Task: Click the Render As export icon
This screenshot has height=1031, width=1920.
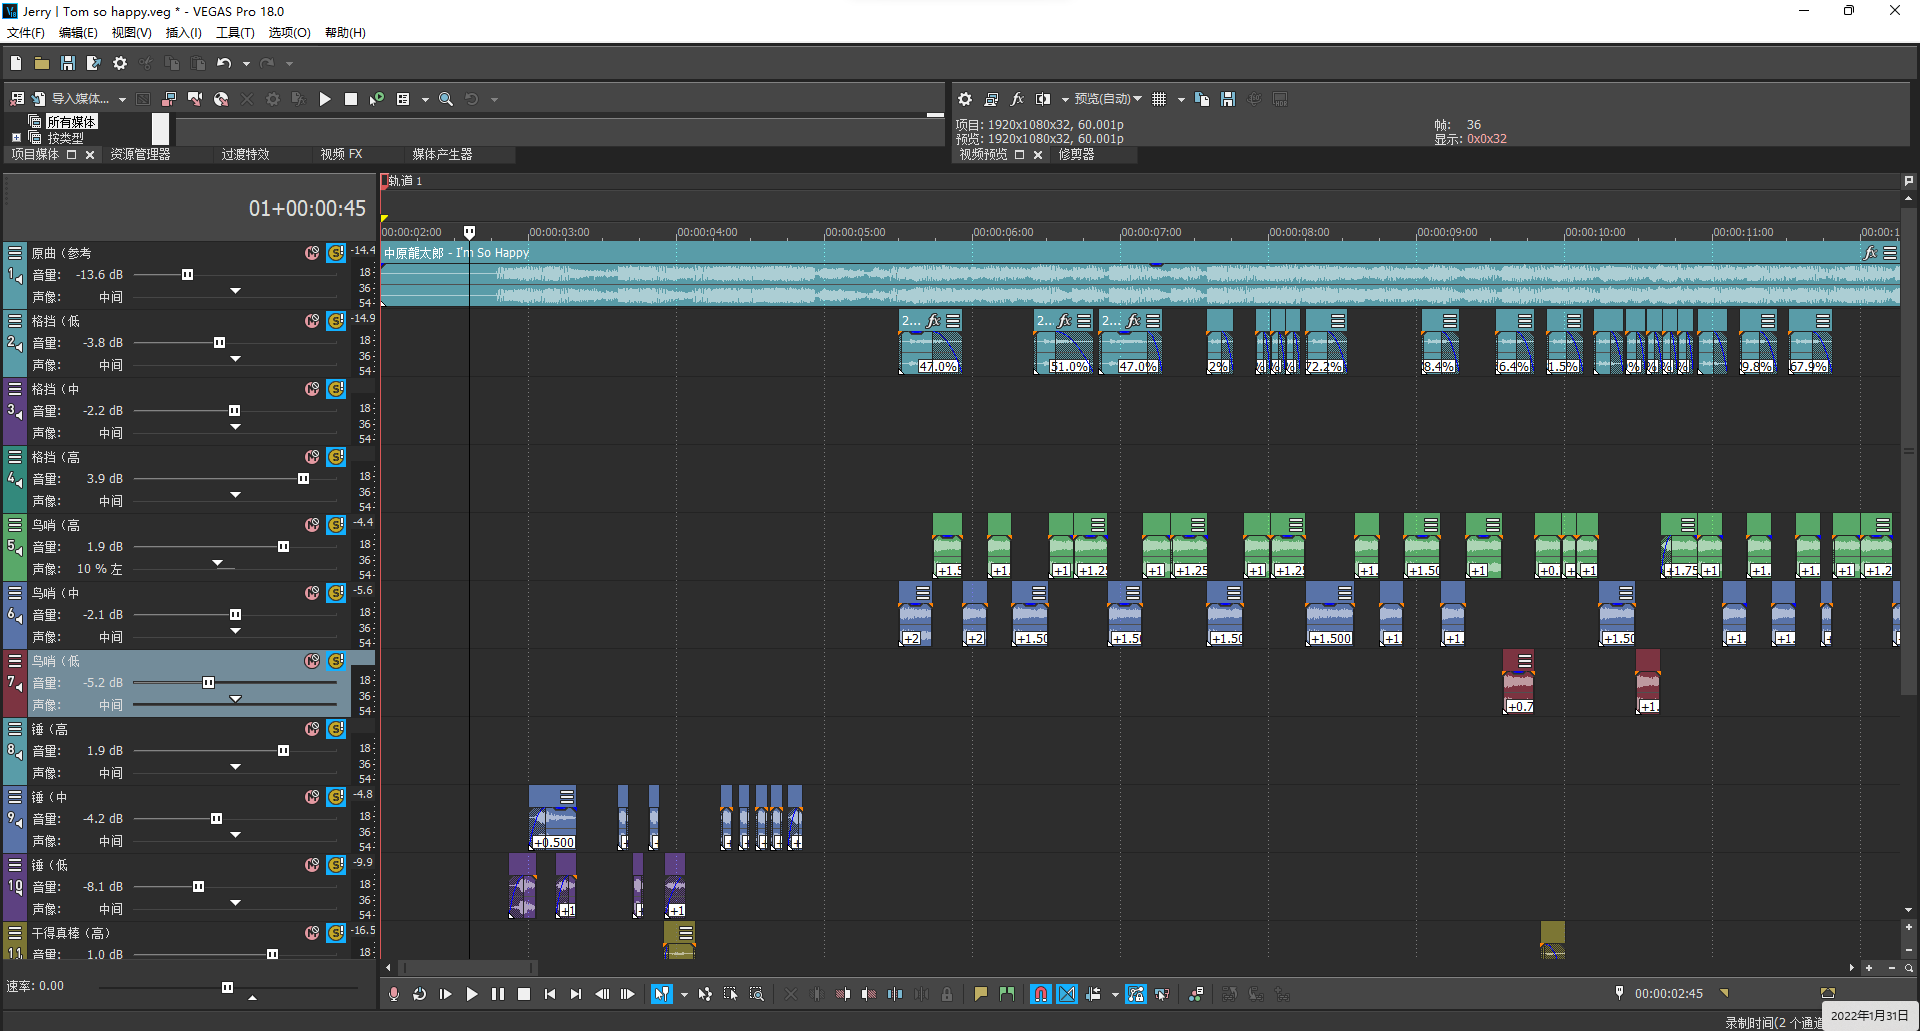Action: tap(94, 63)
